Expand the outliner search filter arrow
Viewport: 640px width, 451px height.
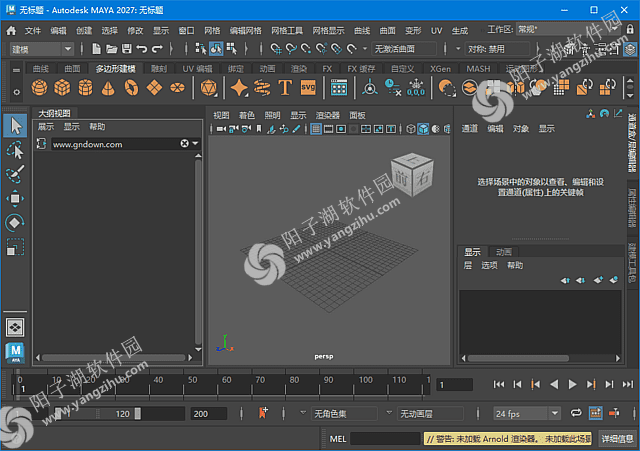(195, 143)
